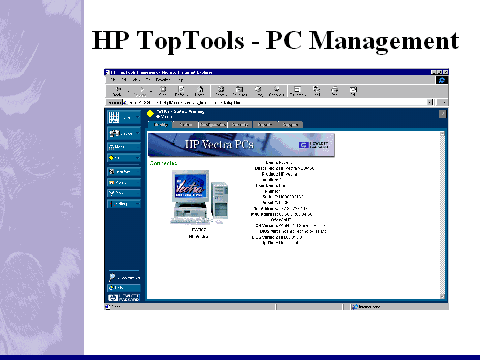Click the HP Vectra computer picture
The image size is (480, 360).
click(200, 197)
